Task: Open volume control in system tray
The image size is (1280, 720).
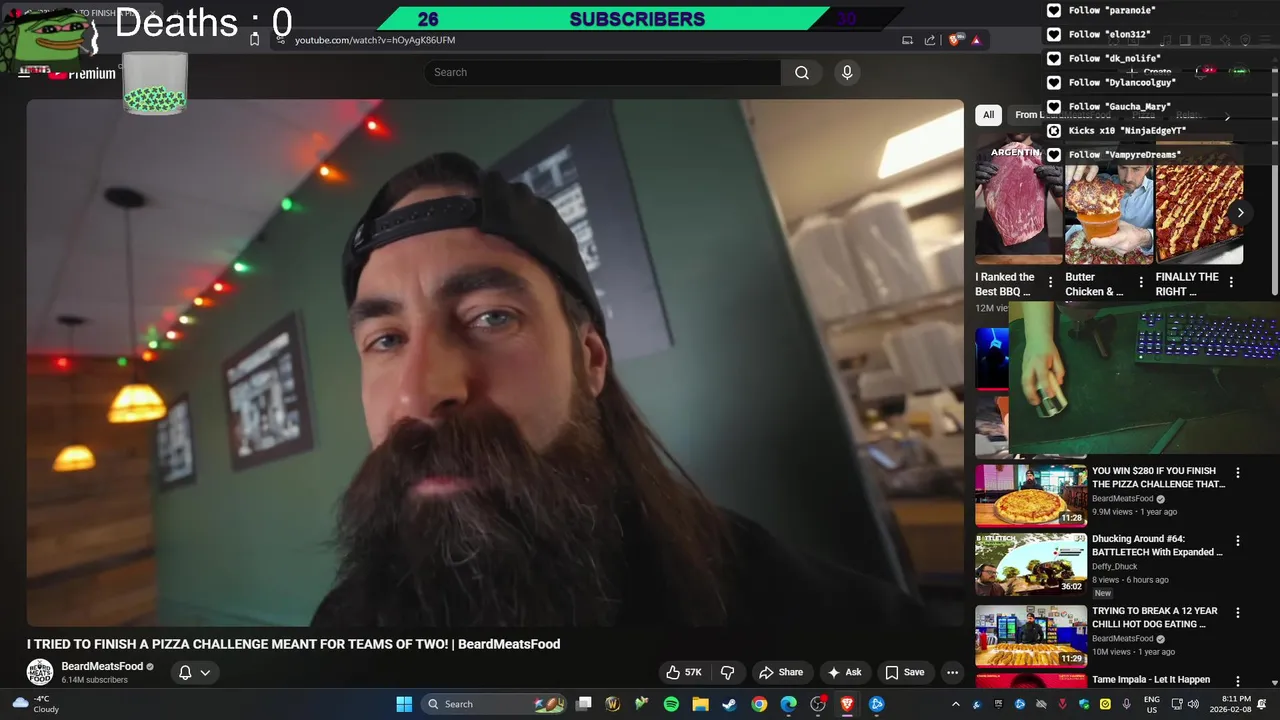Action: point(1195,704)
